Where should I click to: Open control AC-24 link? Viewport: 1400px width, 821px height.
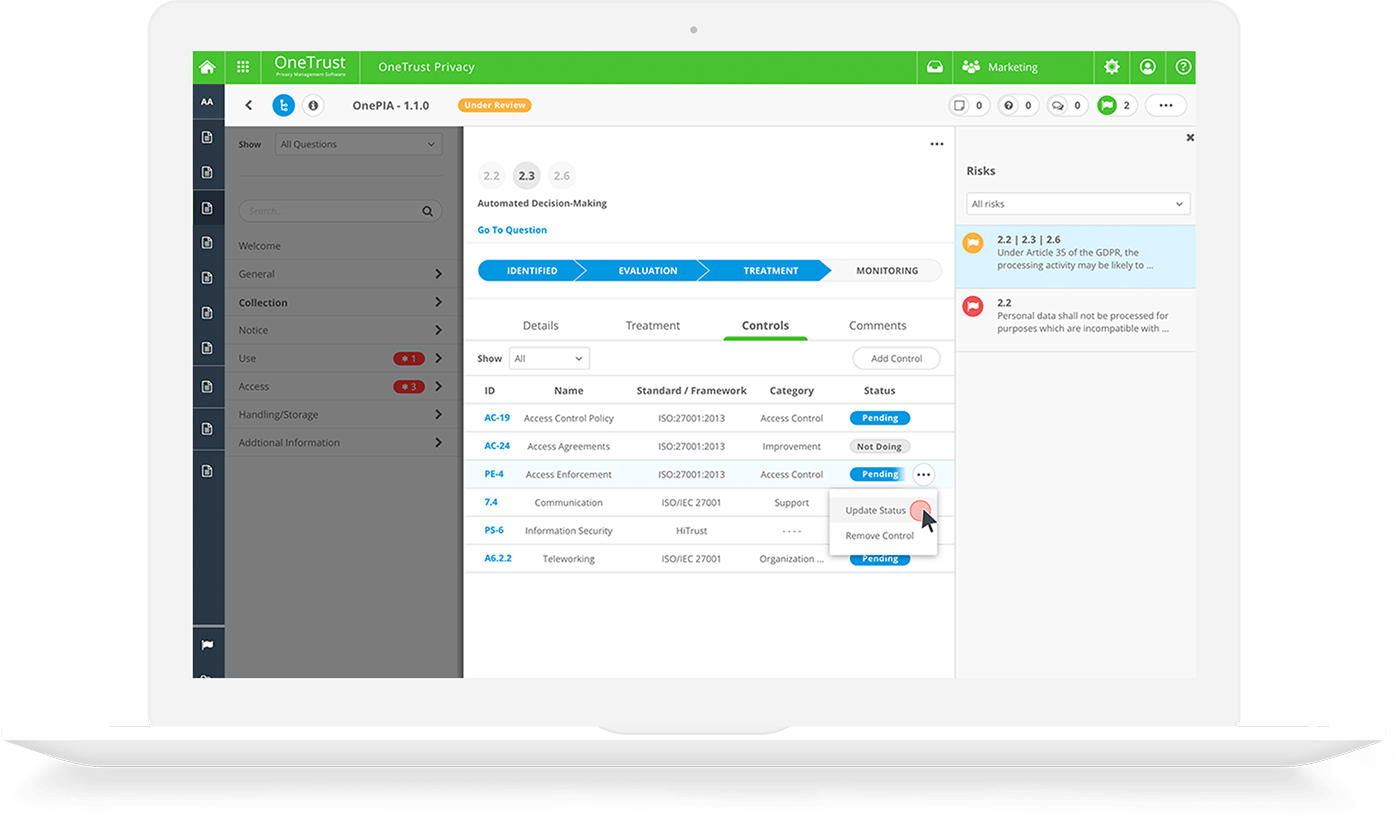click(x=497, y=446)
